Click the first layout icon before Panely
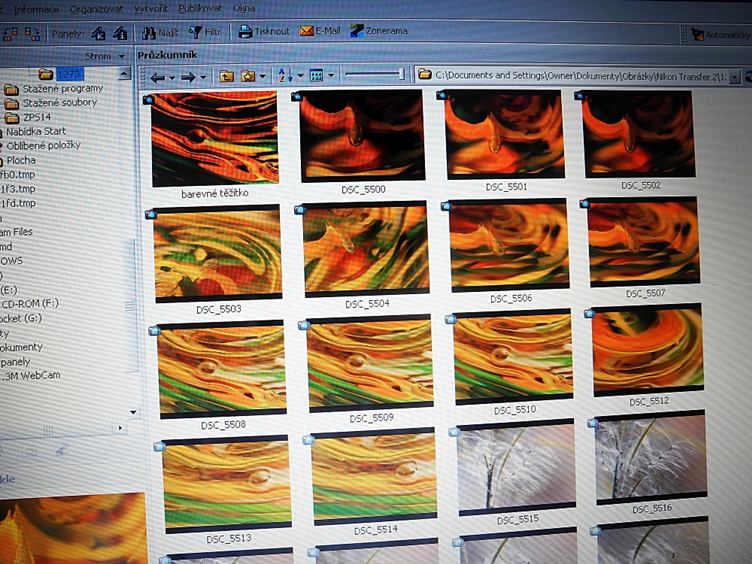The image size is (752, 564). pyautogui.click(x=10, y=34)
